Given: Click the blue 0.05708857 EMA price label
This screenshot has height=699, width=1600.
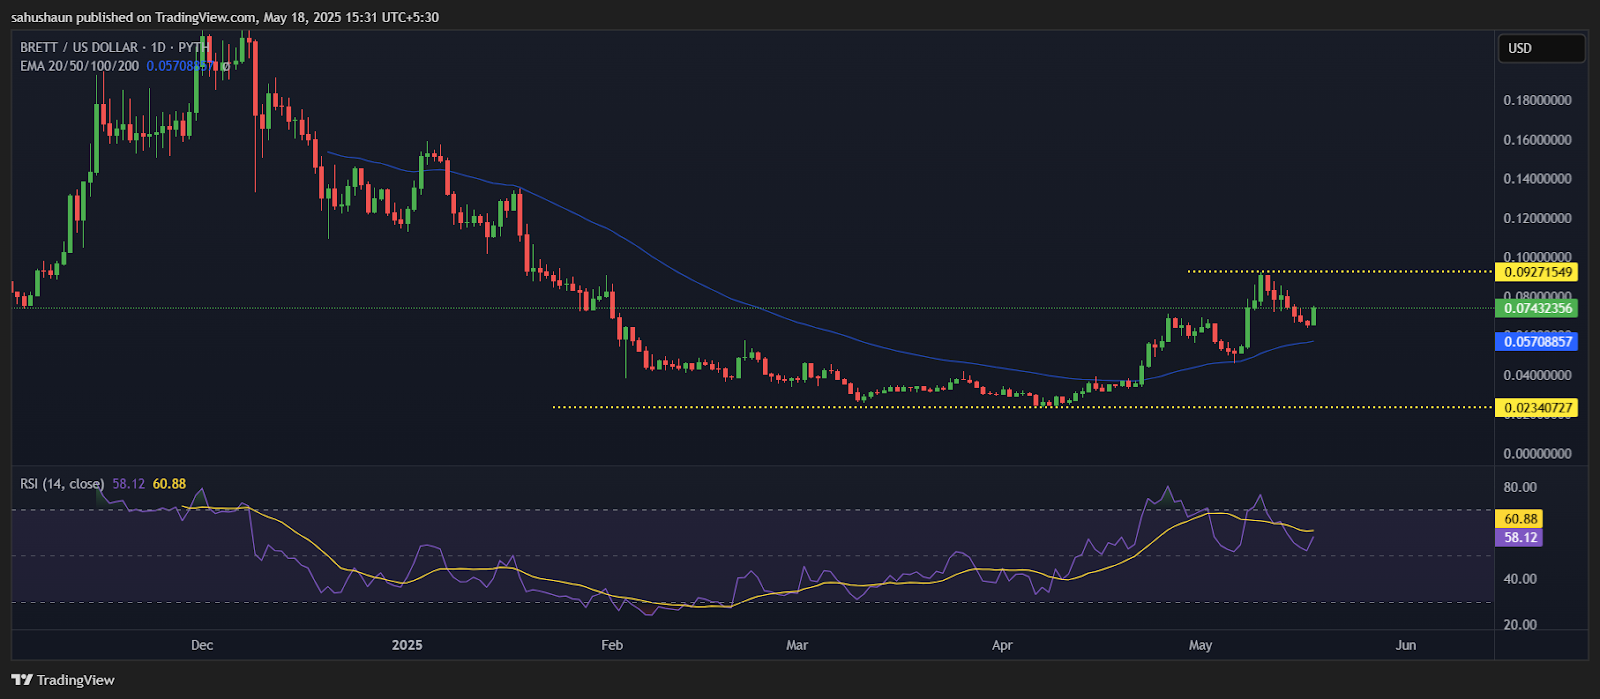Looking at the screenshot, I should click(1538, 342).
